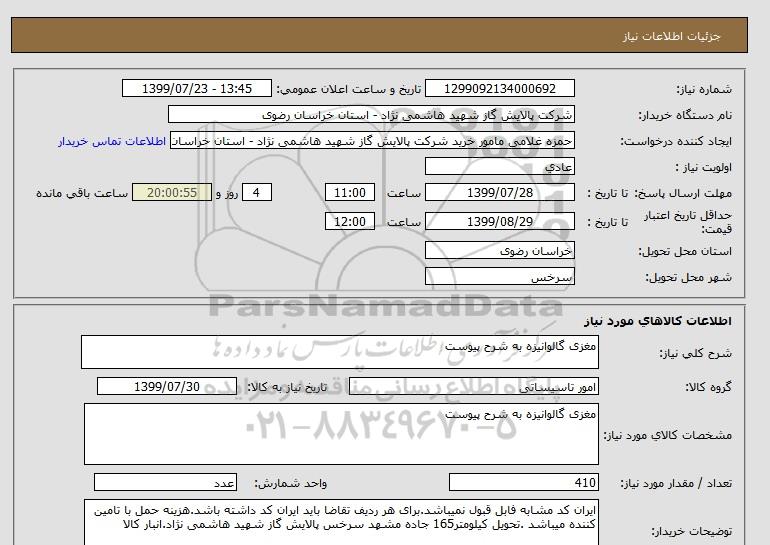770x545 pixels.
Task: Click quantity field showing 410
Action: click(x=523, y=483)
